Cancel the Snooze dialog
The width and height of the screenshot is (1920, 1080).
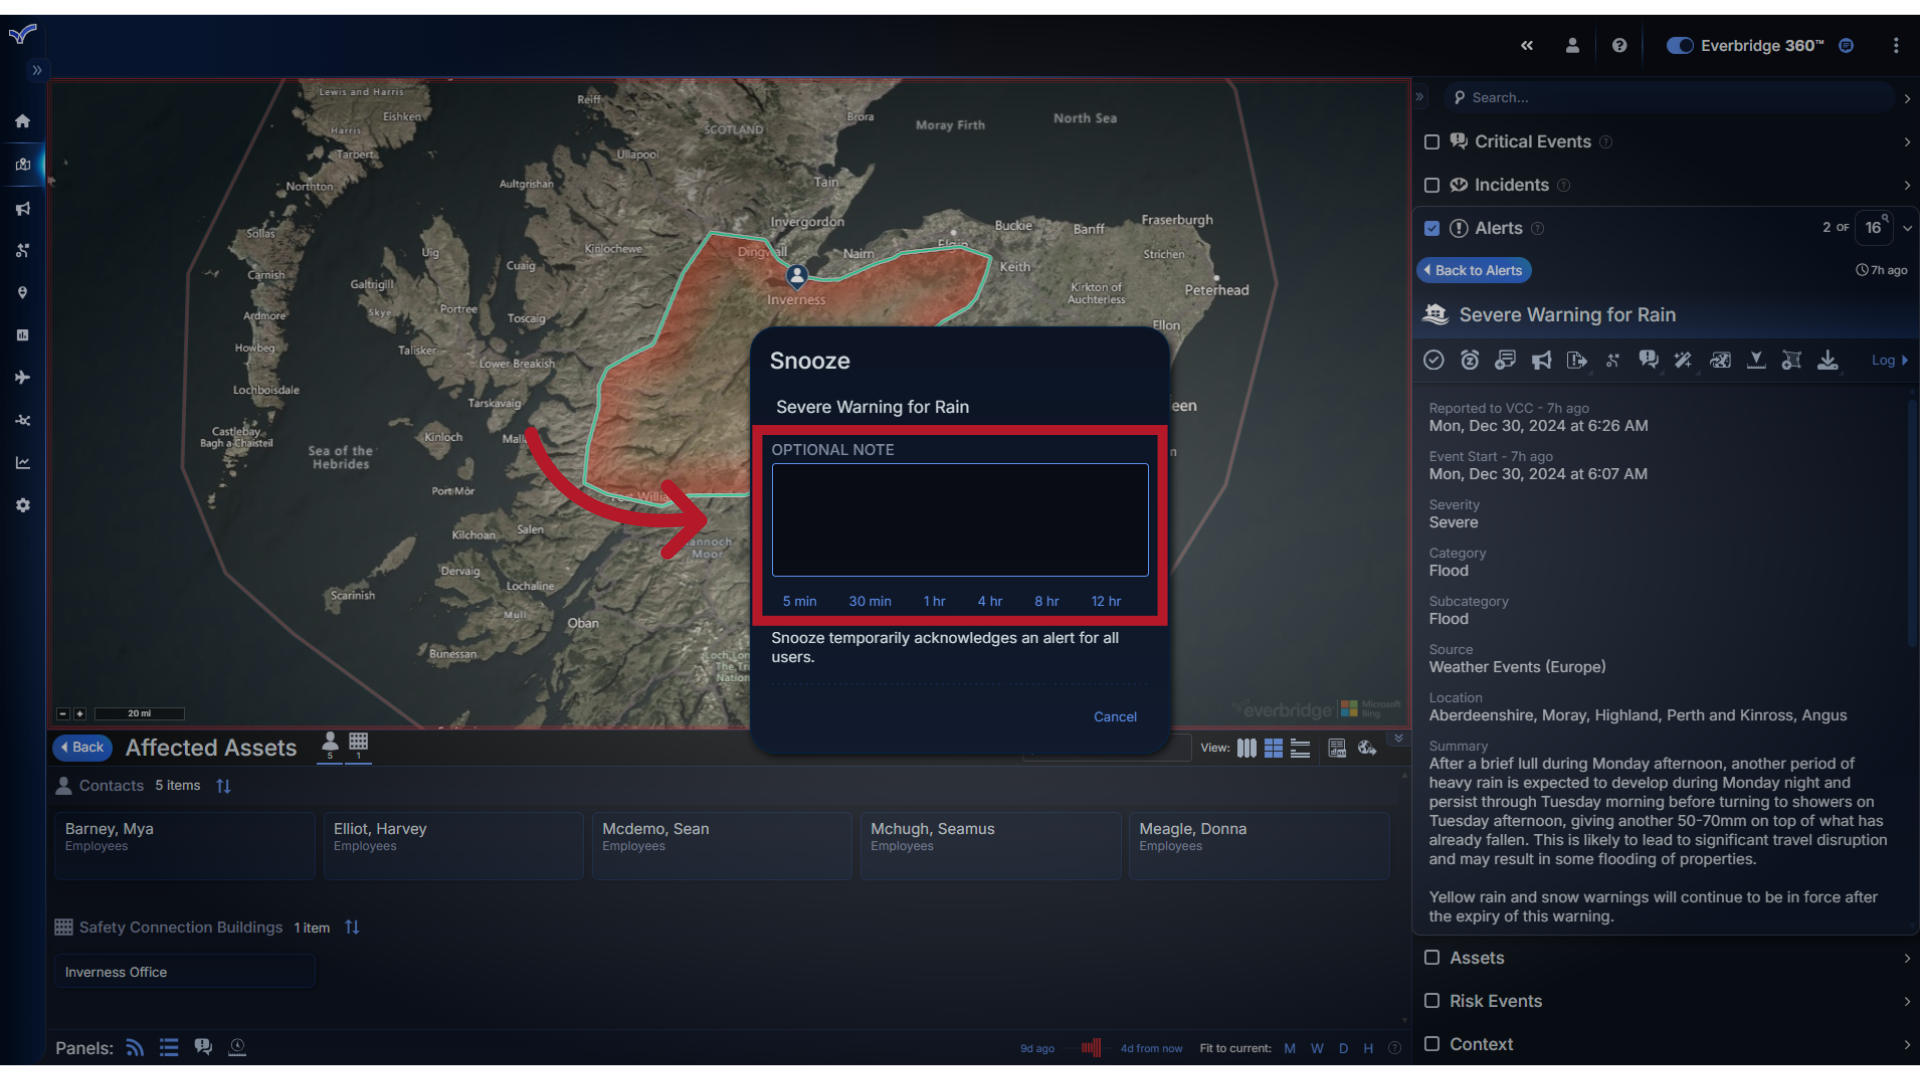tap(1115, 717)
